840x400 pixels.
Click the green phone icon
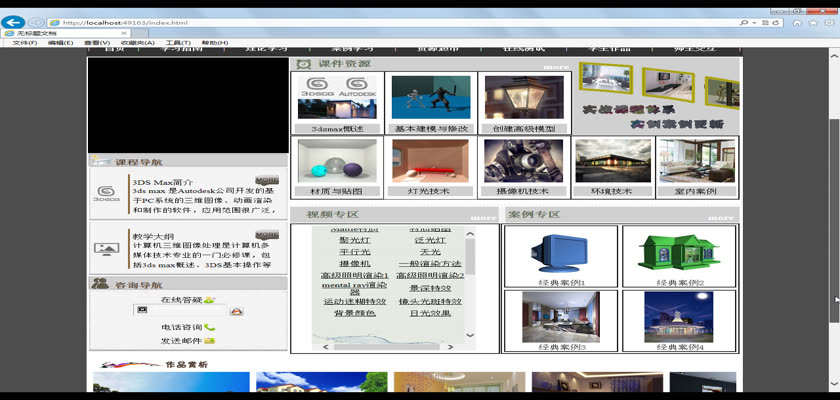pos(209,327)
